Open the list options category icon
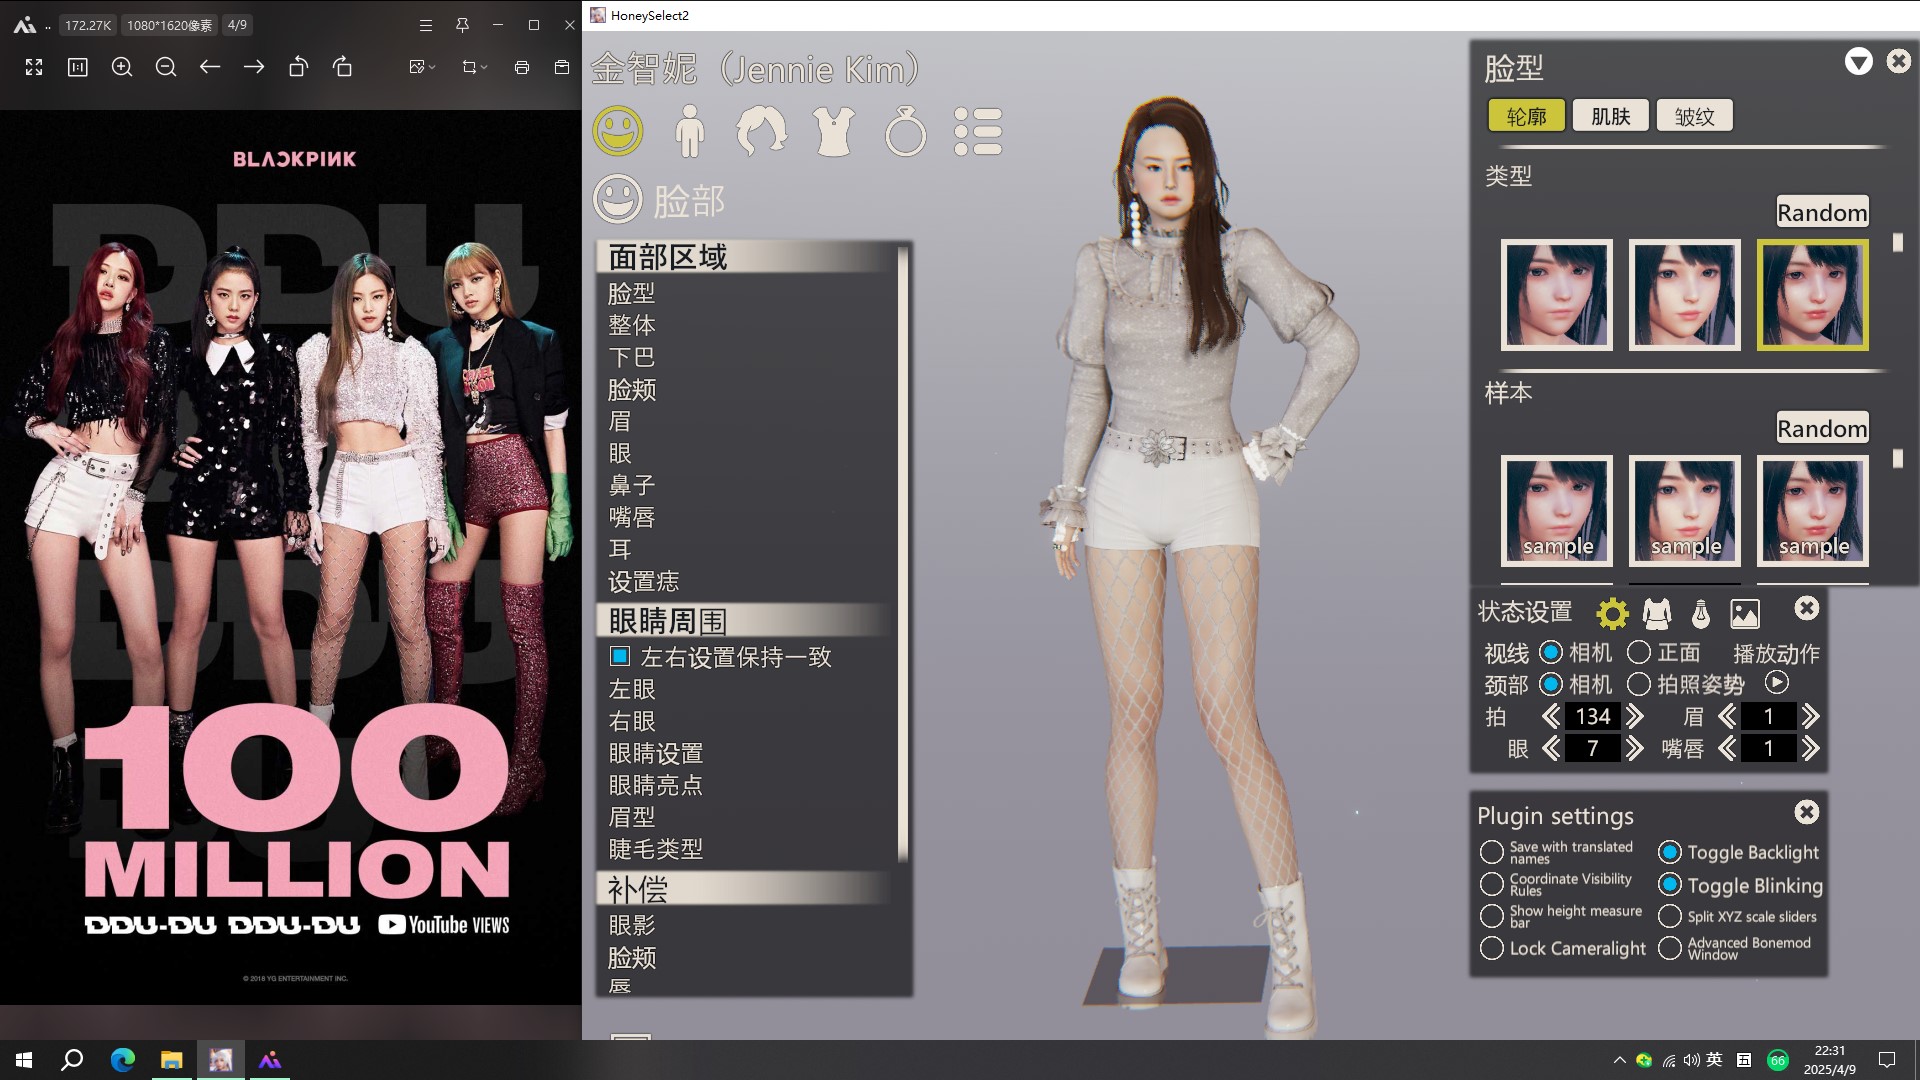Image resolution: width=1920 pixels, height=1080 pixels. tap(977, 131)
